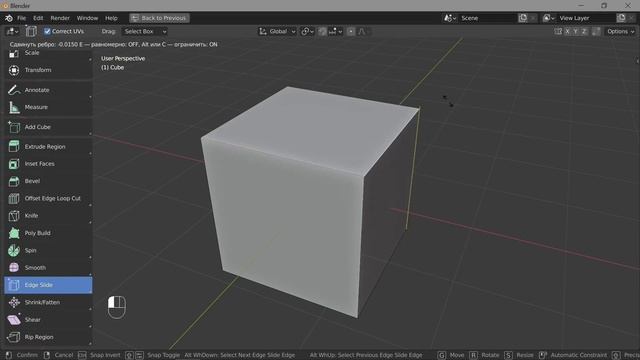Select the Bevel tool

coord(48,181)
